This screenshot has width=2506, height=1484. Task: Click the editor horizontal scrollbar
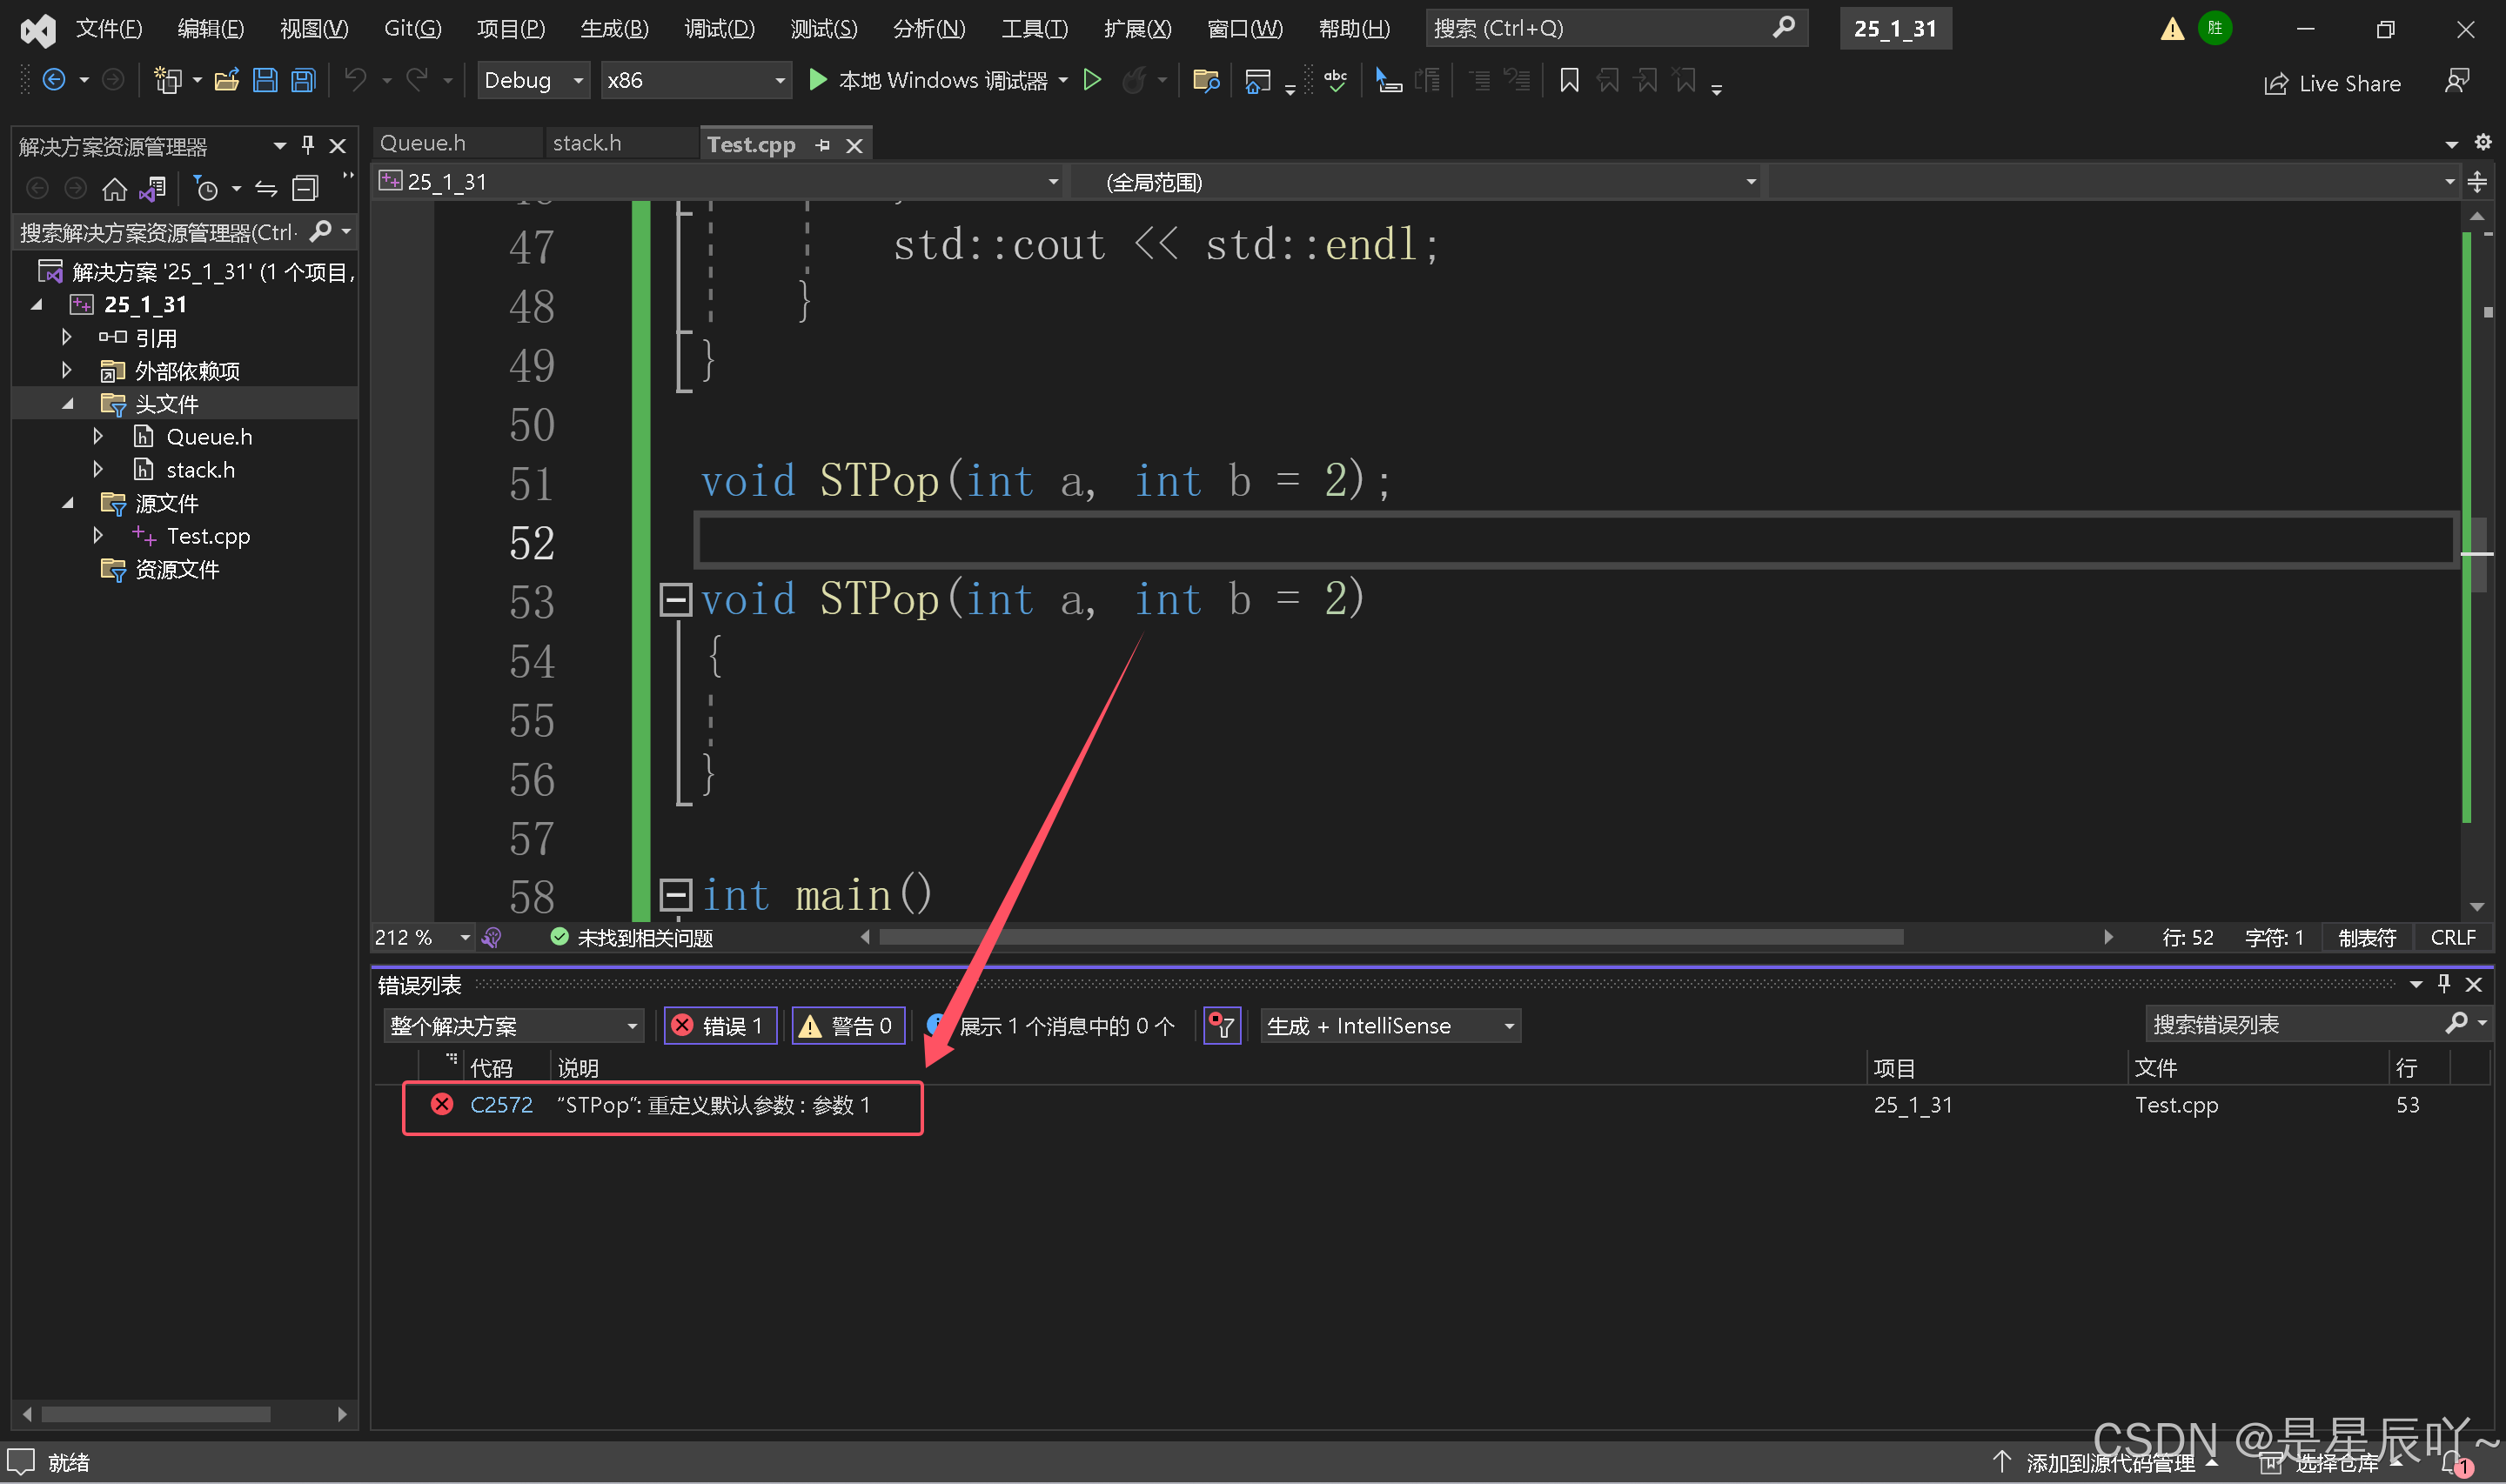1390,937
